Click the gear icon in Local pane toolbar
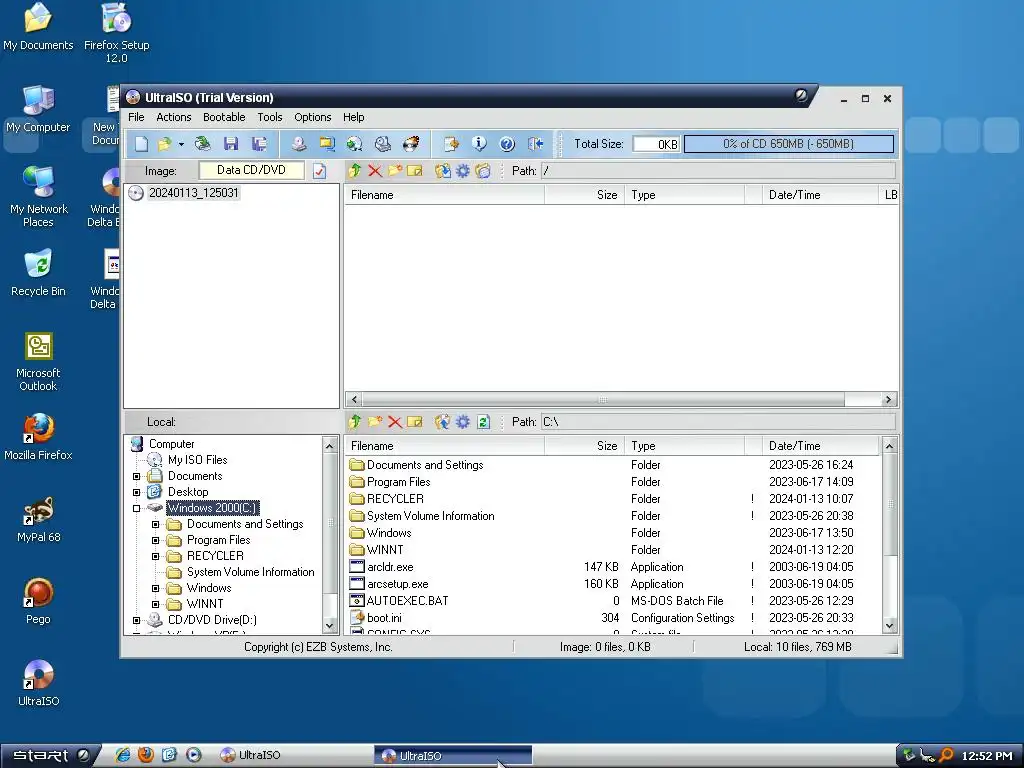 (462, 422)
